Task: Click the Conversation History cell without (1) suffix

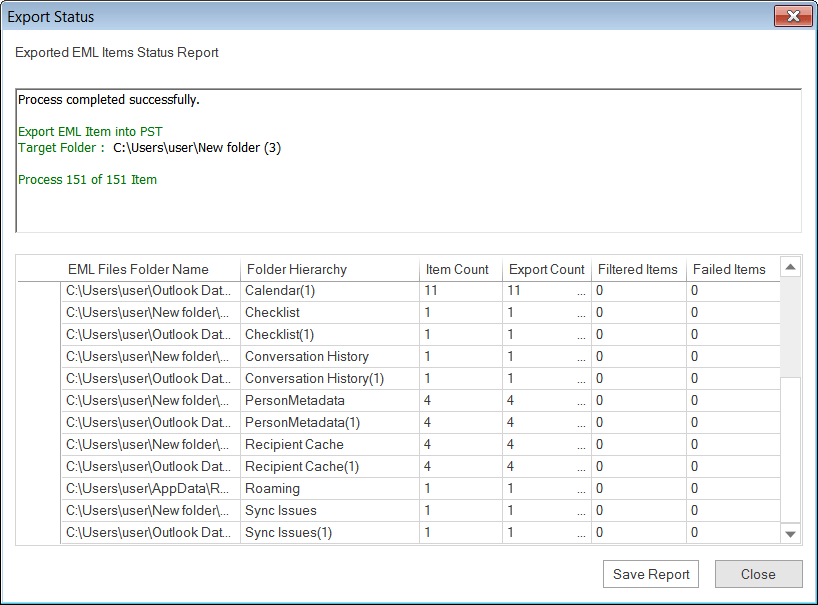Action: pos(330,356)
